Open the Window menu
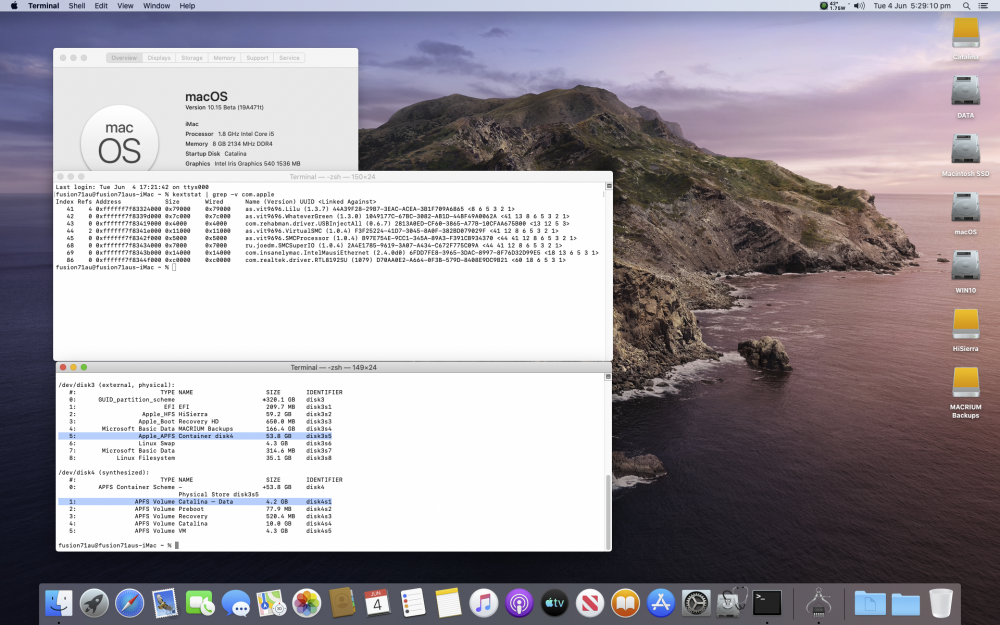Image resolution: width=1000 pixels, height=625 pixels. pos(156,6)
